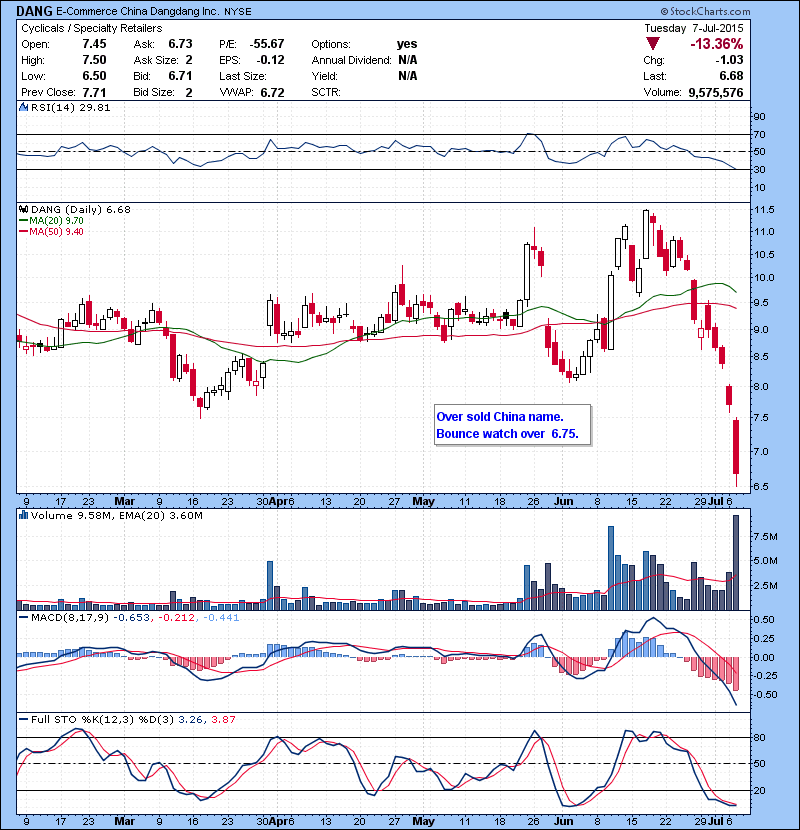Click the tallest volume bar on July 7
The image size is (800, 830).
tap(736, 562)
